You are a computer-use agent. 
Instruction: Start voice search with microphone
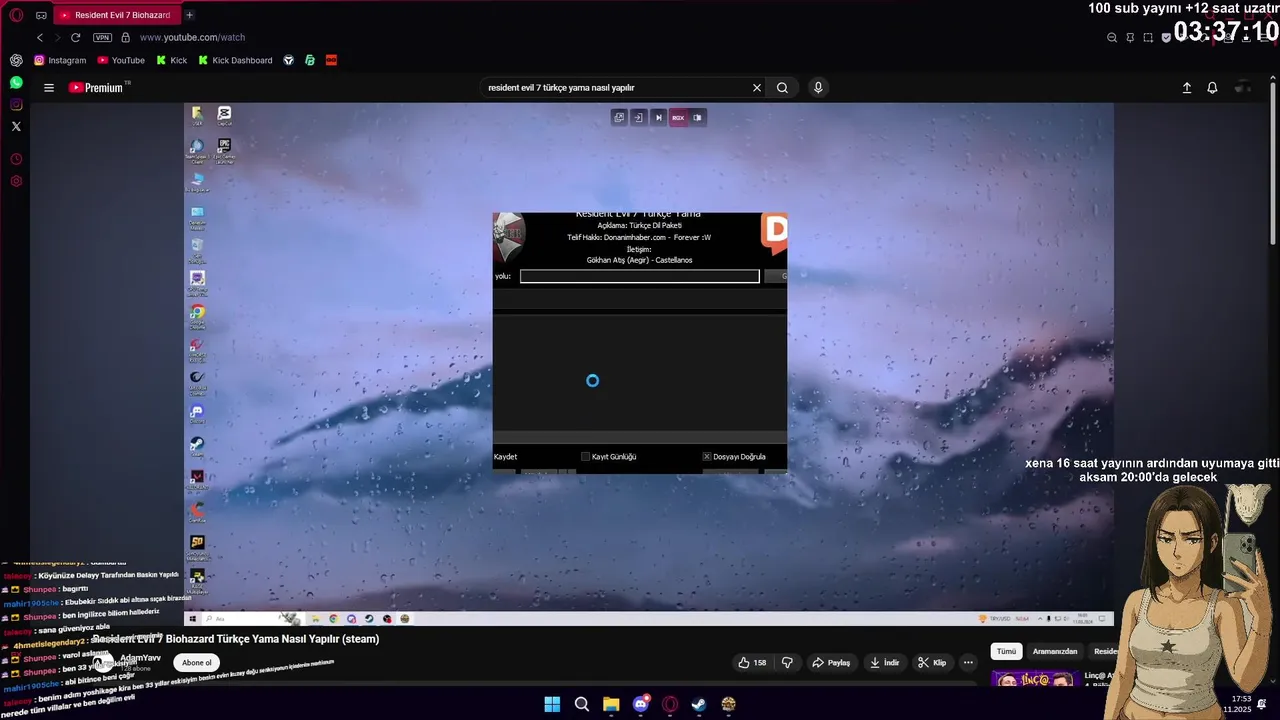click(x=818, y=88)
